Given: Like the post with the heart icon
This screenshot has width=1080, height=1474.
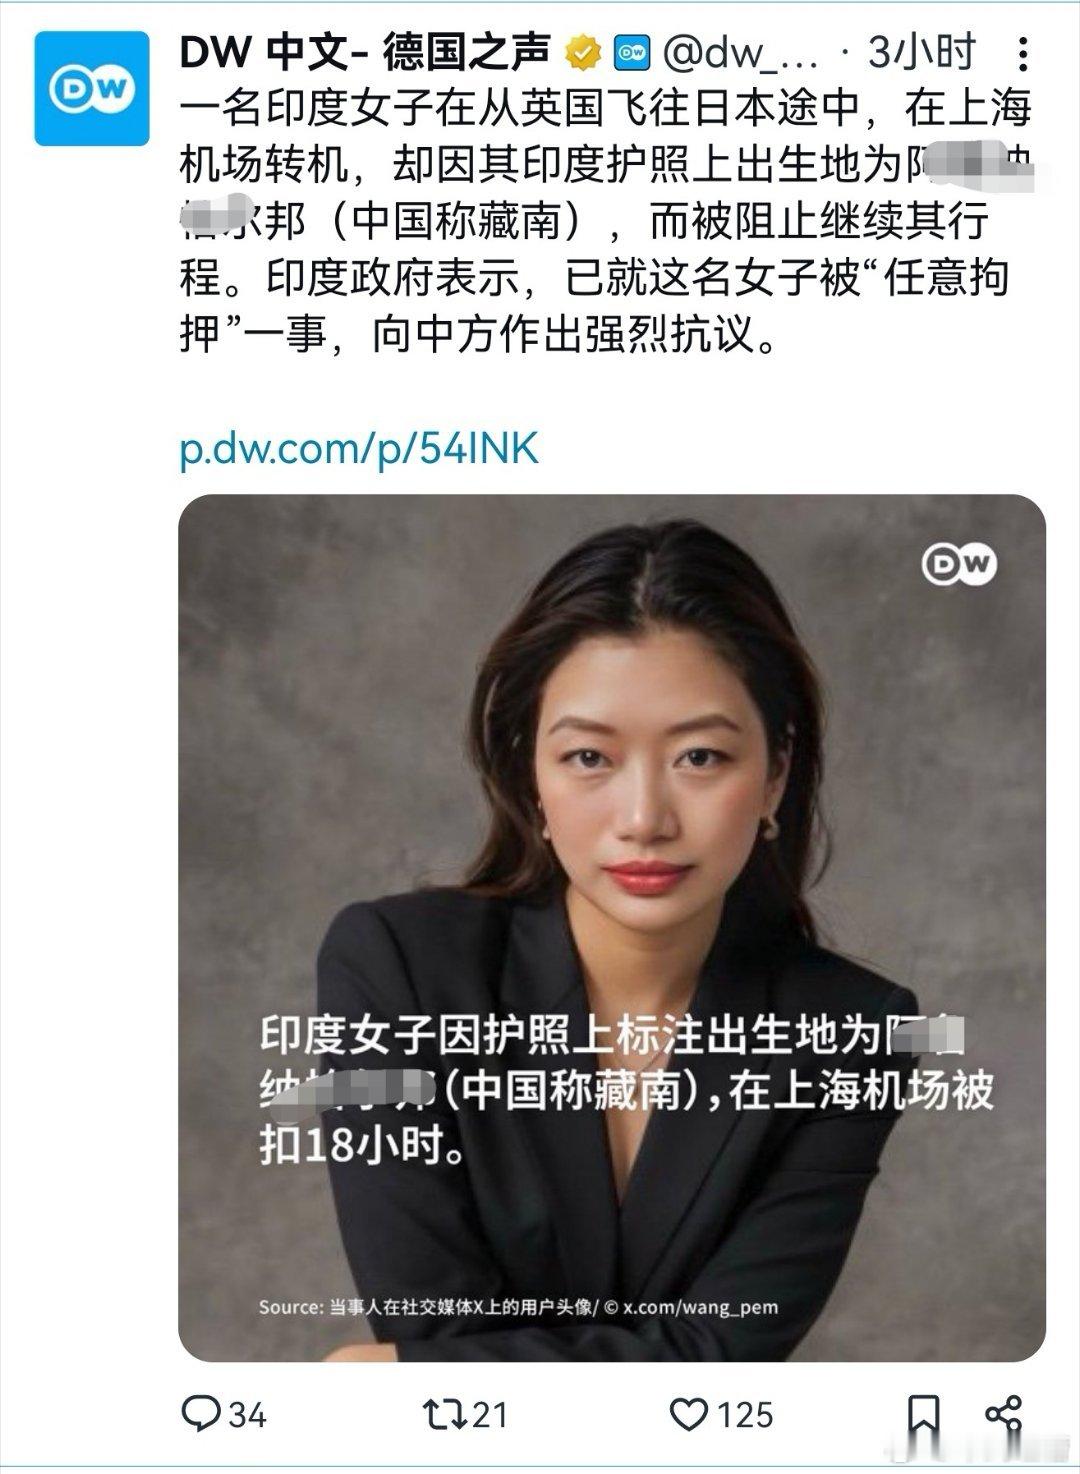Looking at the screenshot, I should pyautogui.click(x=688, y=1413).
